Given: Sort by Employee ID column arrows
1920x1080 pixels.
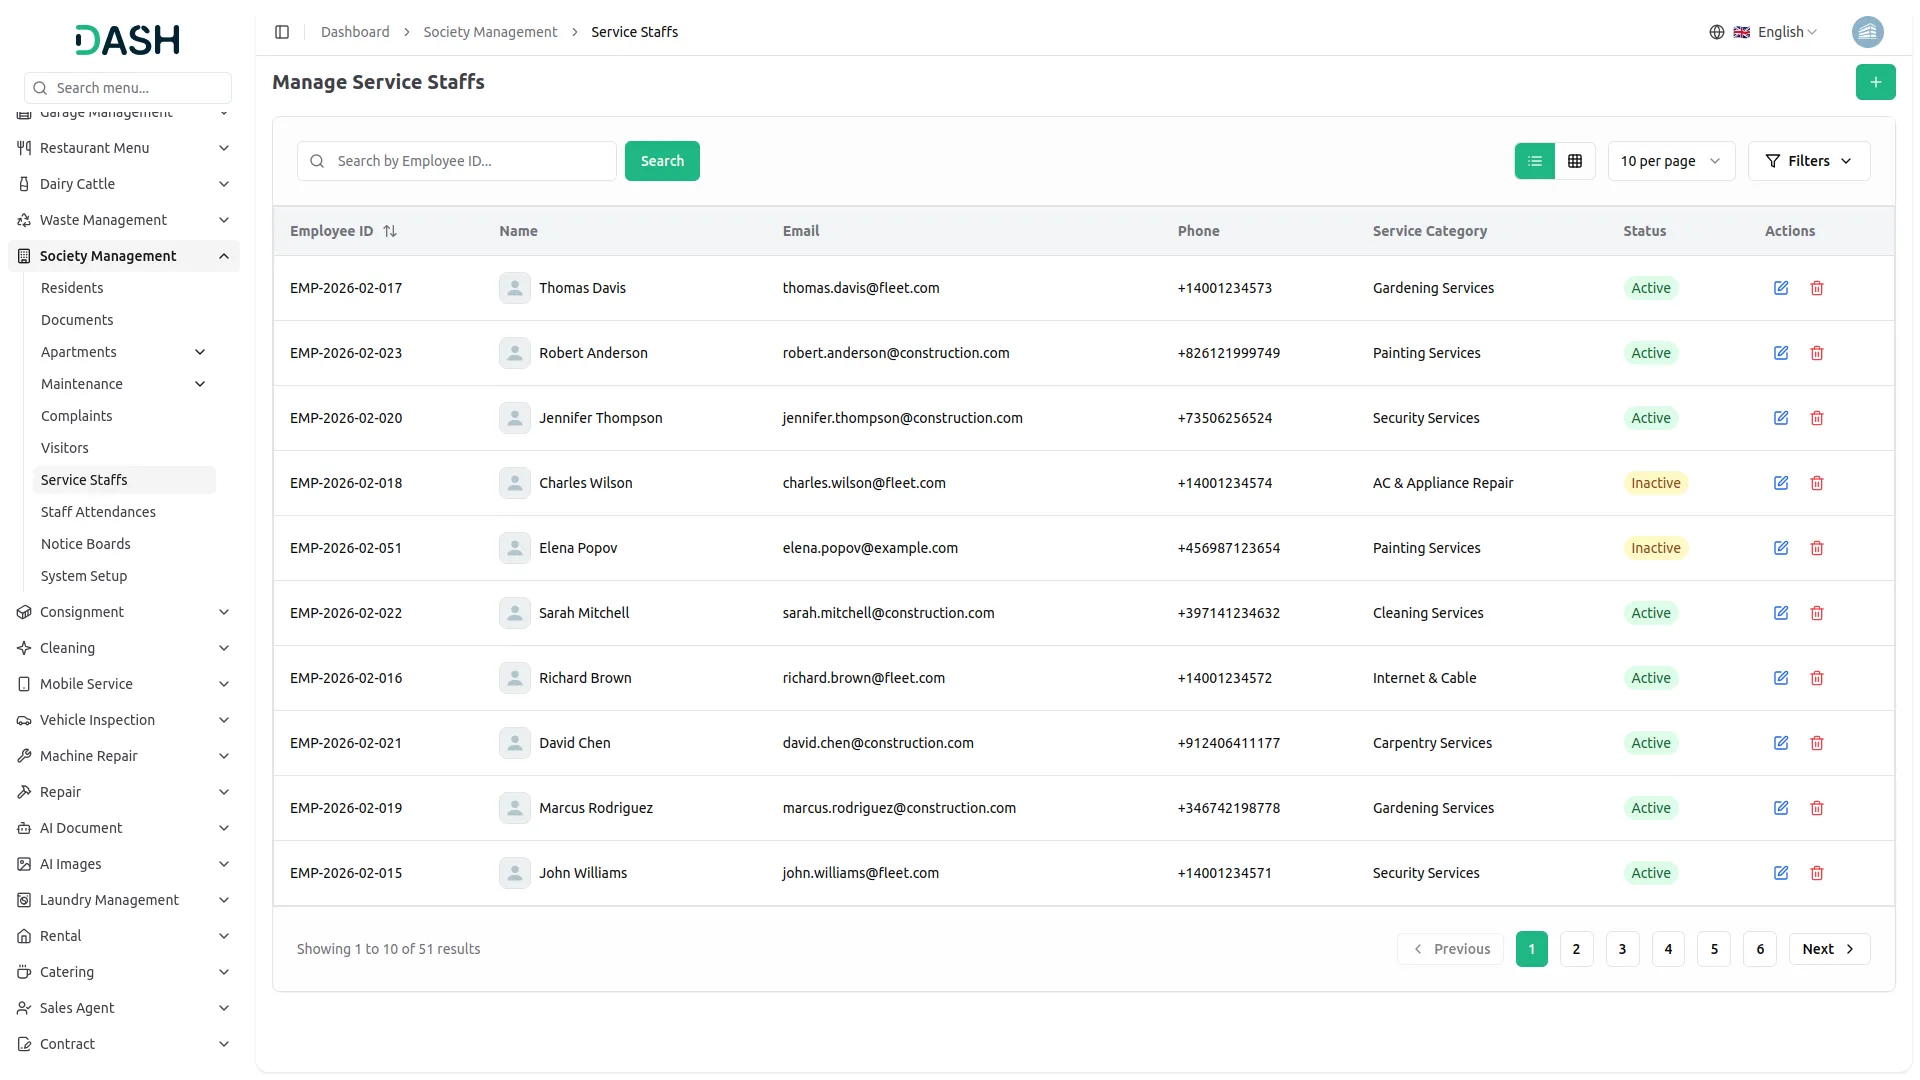Looking at the screenshot, I should click(390, 231).
